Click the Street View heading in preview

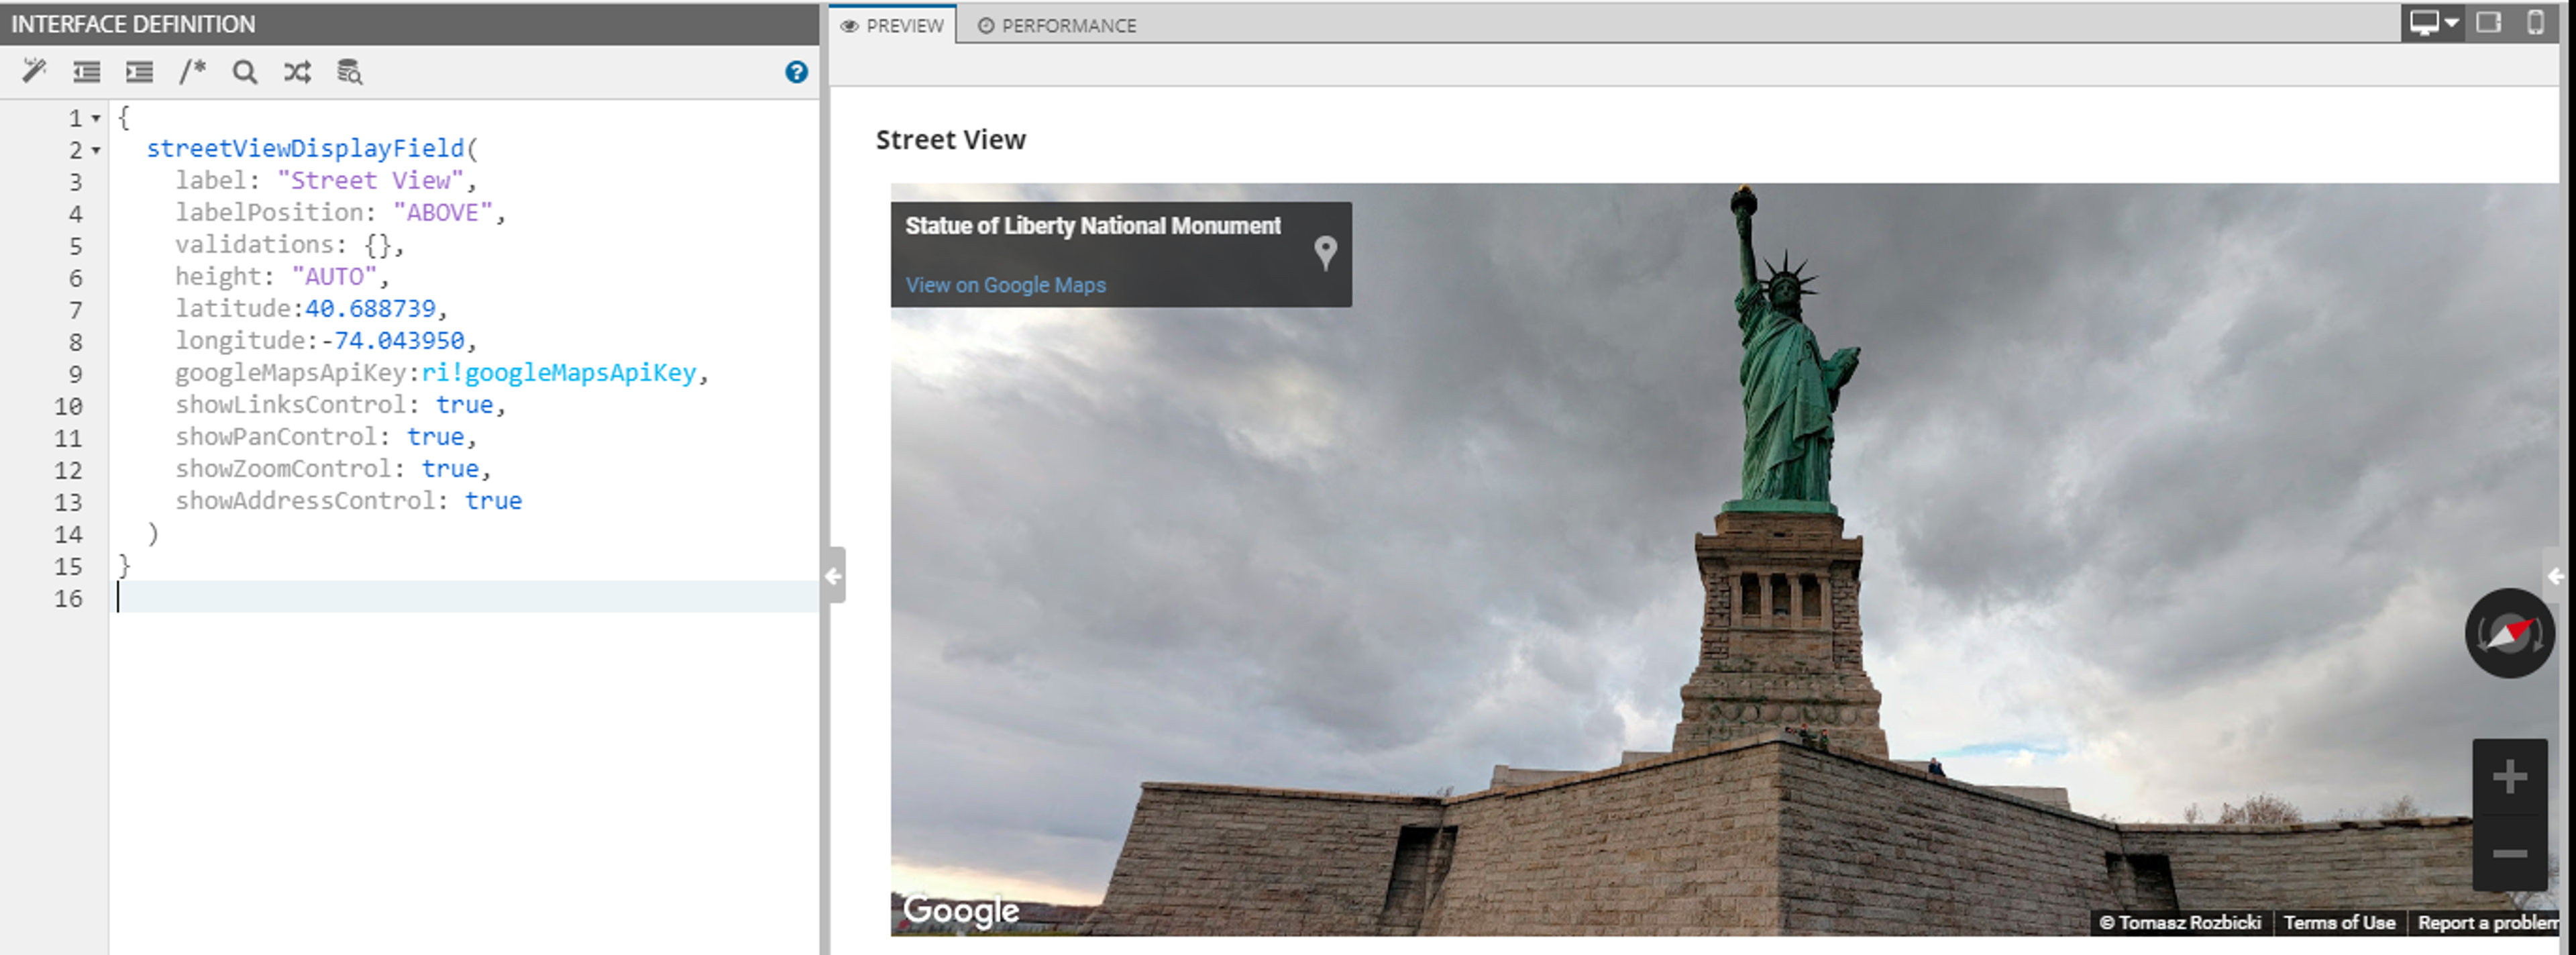pyautogui.click(x=950, y=140)
